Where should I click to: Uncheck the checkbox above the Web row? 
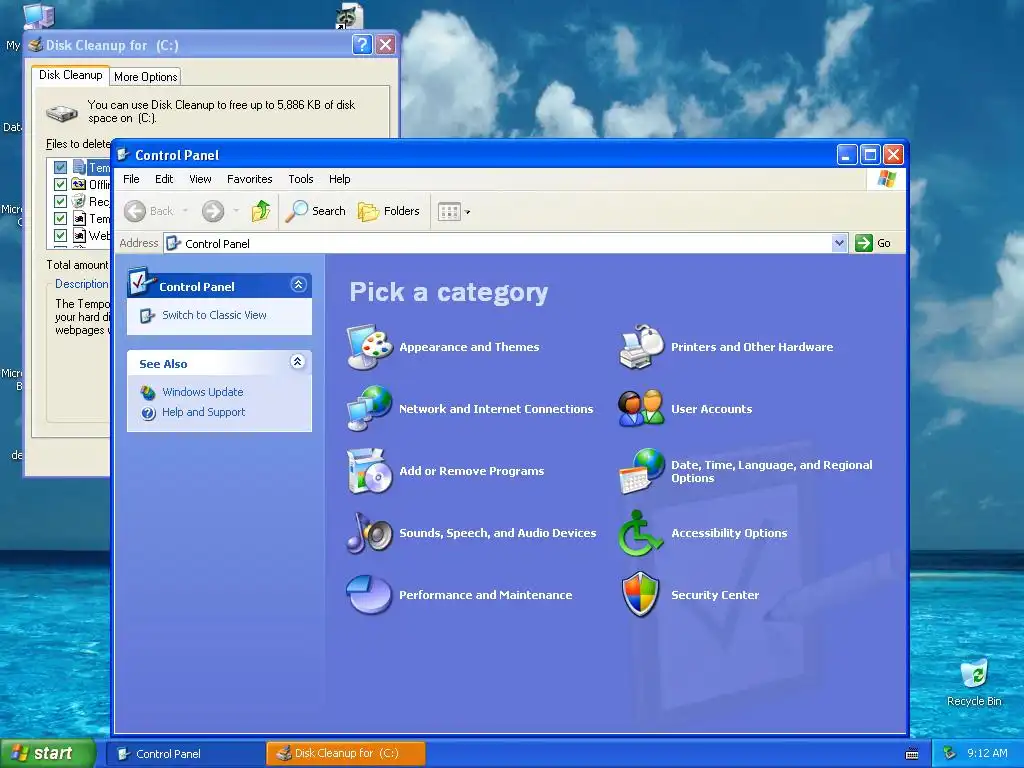point(60,218)
